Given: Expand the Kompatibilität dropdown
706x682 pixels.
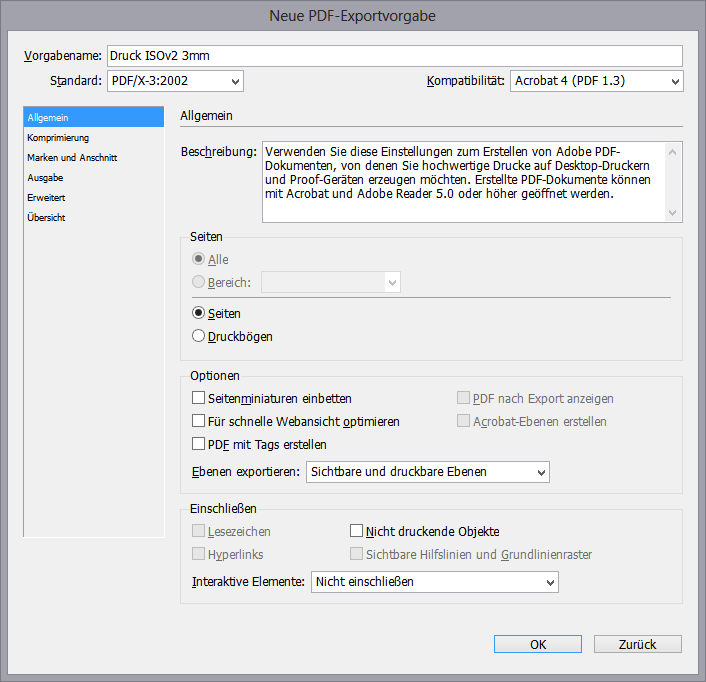Looking at the screenshot, I should coord(596,81).
